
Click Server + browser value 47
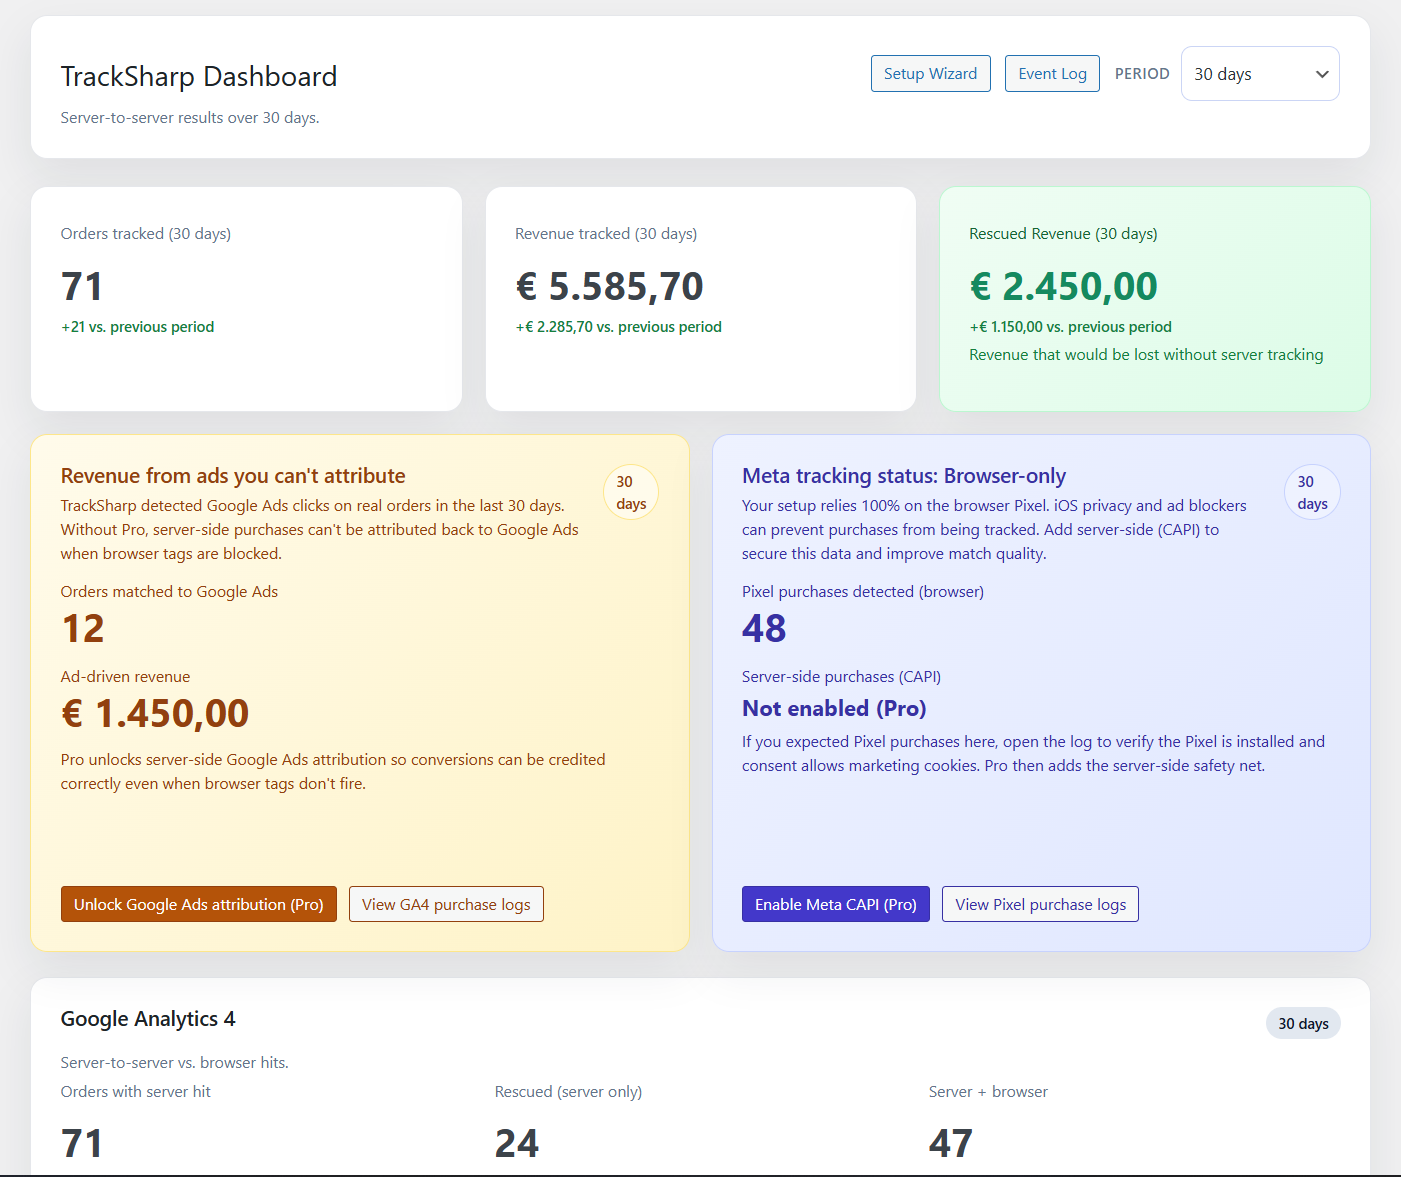coord(951,1144)
